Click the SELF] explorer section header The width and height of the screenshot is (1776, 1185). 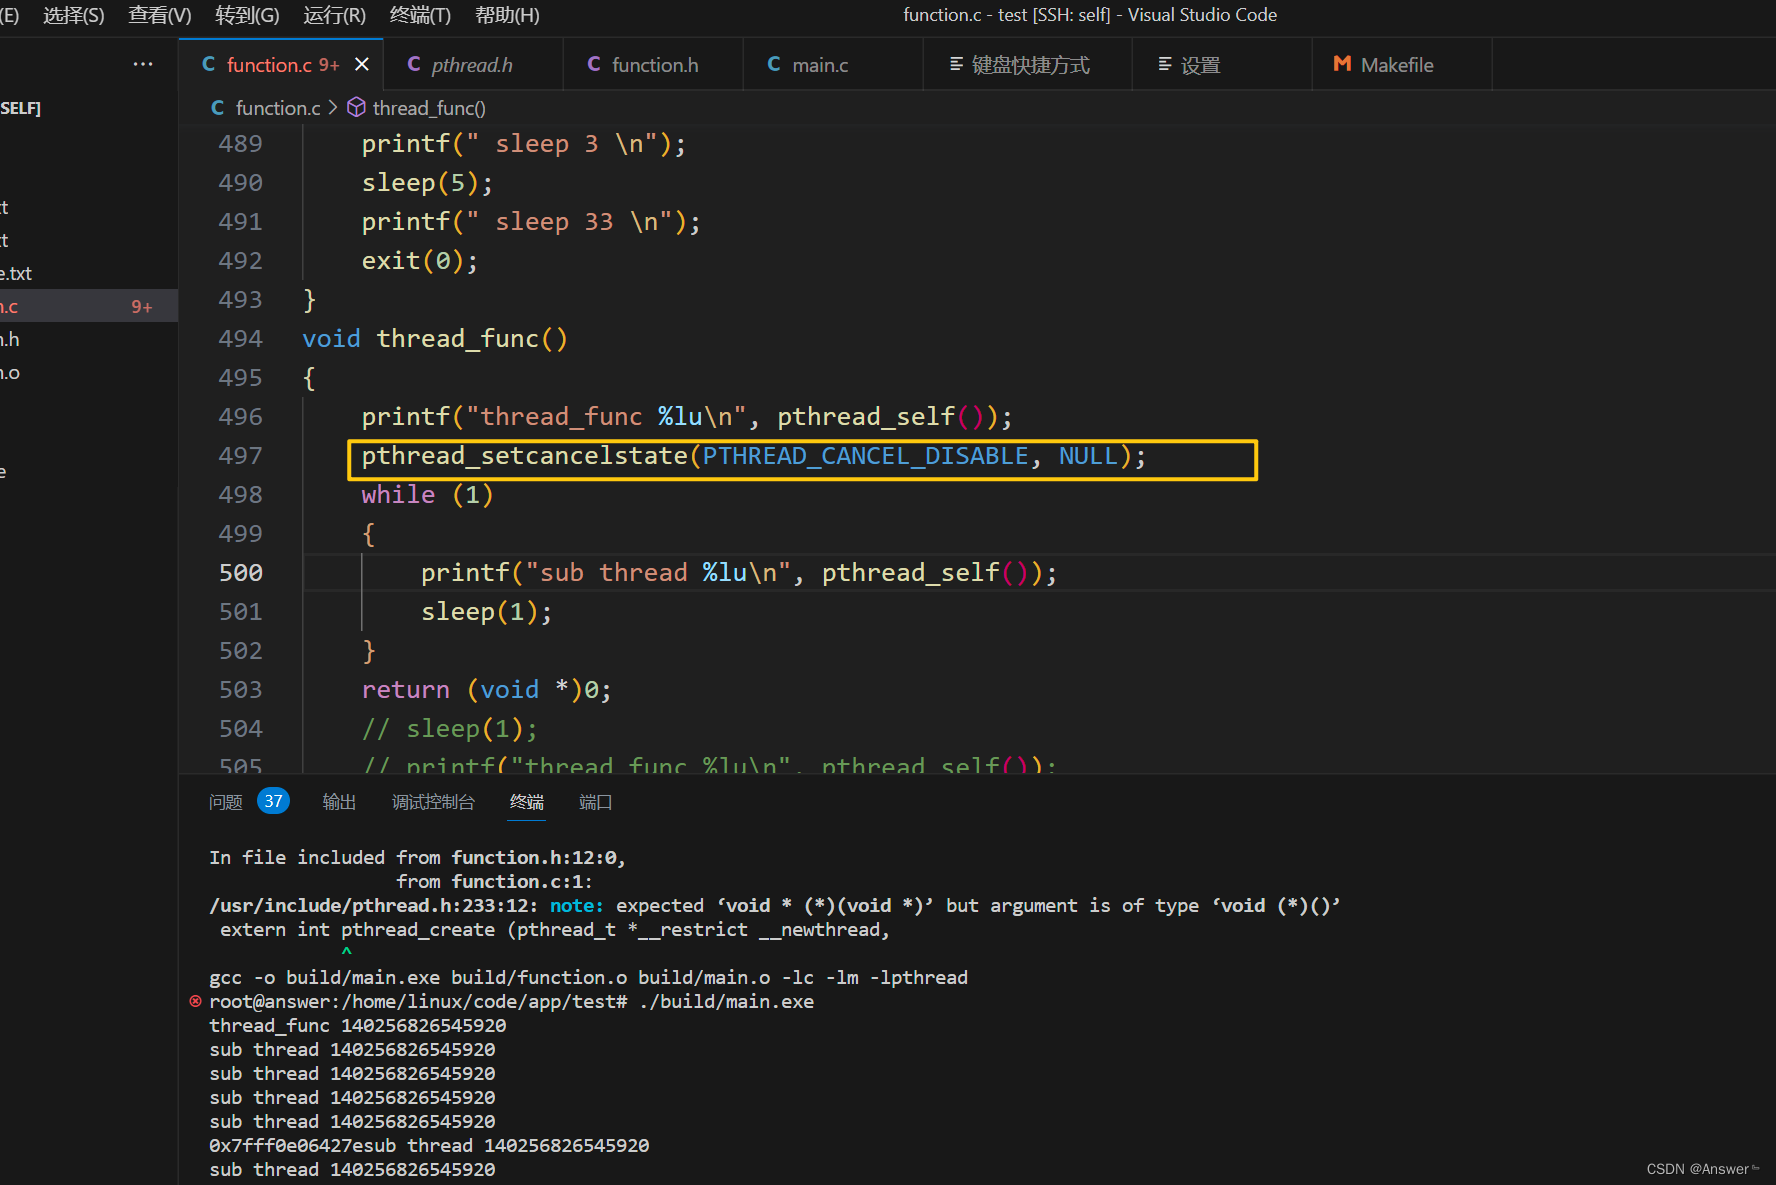point(20,107)
